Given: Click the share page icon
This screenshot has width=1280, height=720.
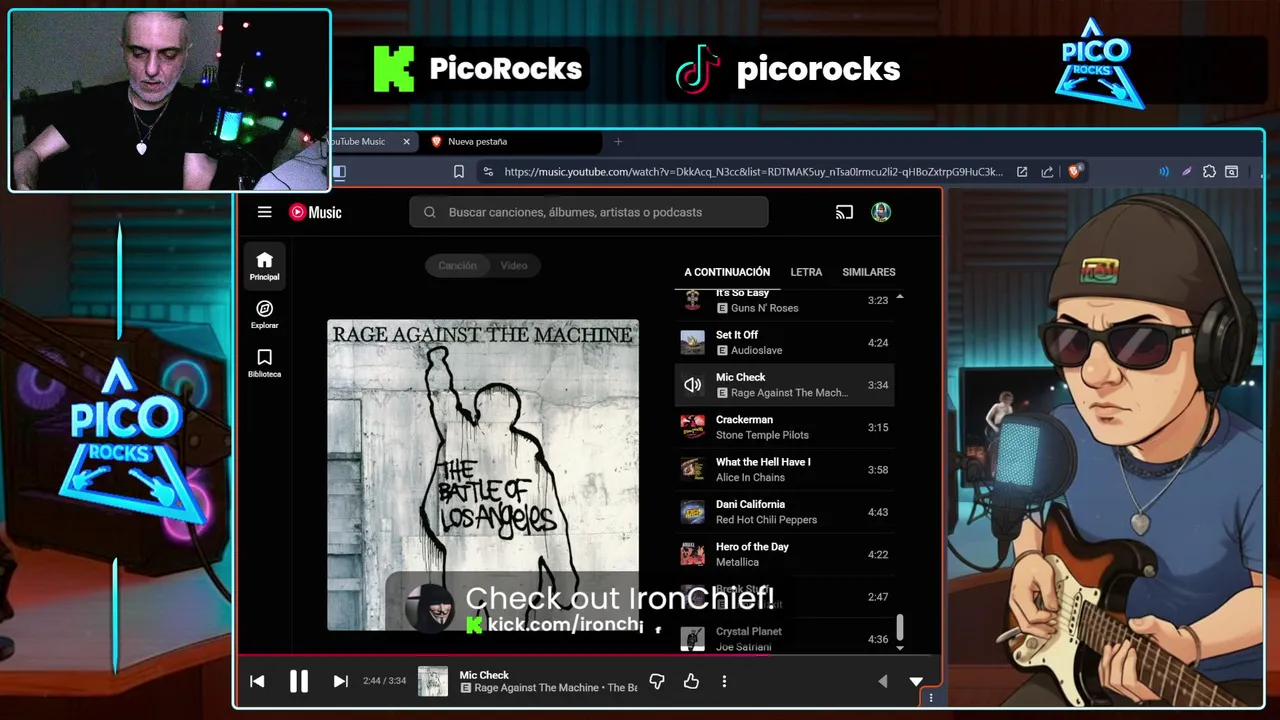Looking at the screenshot, I should tap(1047, 172).
